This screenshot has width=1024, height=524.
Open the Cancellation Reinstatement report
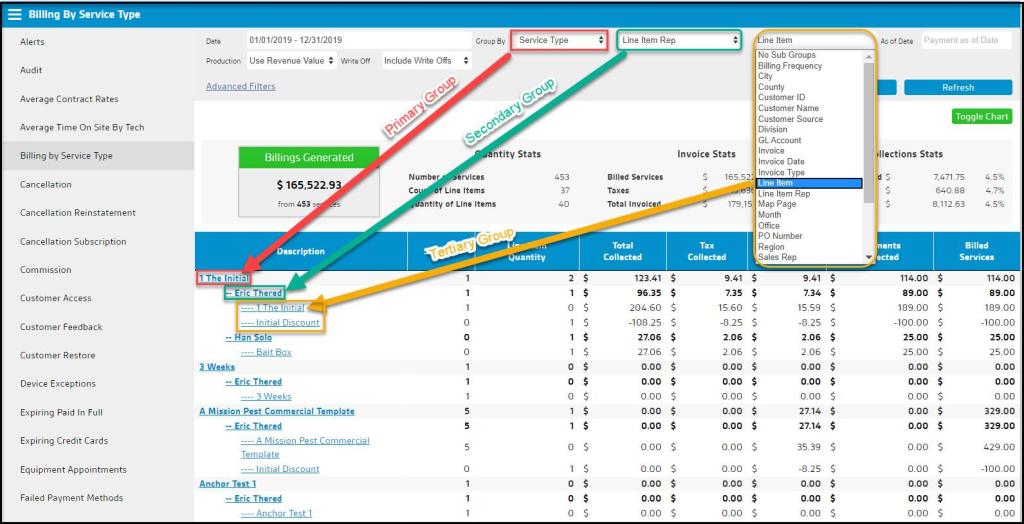77,213
